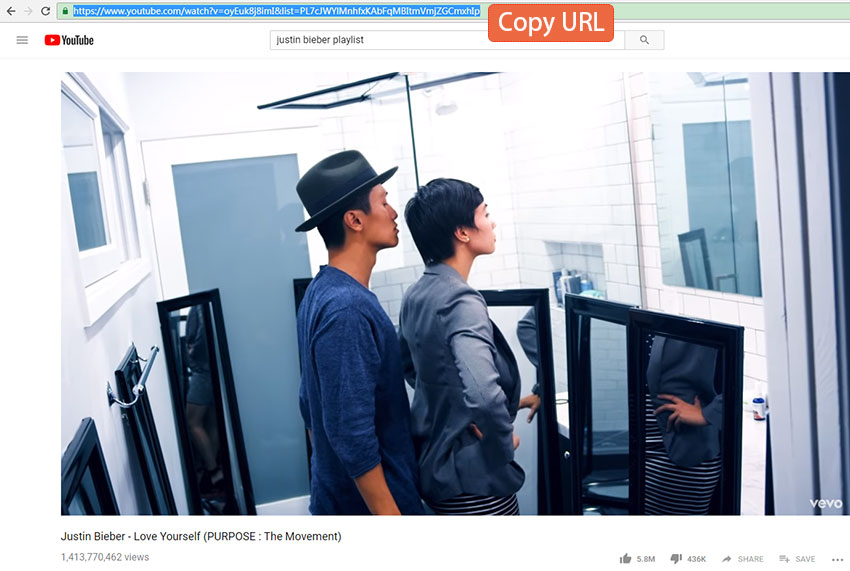Viewport: 850px width, 571px height.
Task: Click the green padlock security icon
Action: (x=65, y=11)
